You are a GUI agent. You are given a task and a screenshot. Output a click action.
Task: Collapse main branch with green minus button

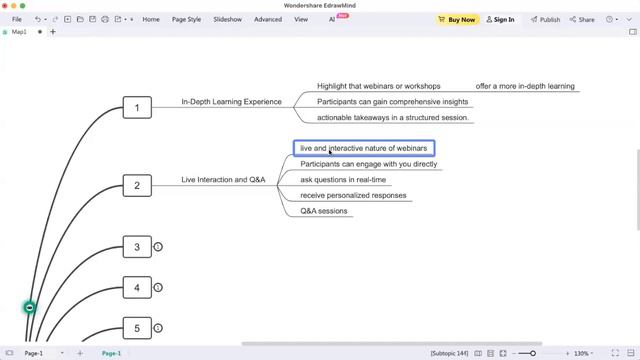(29, 307)
